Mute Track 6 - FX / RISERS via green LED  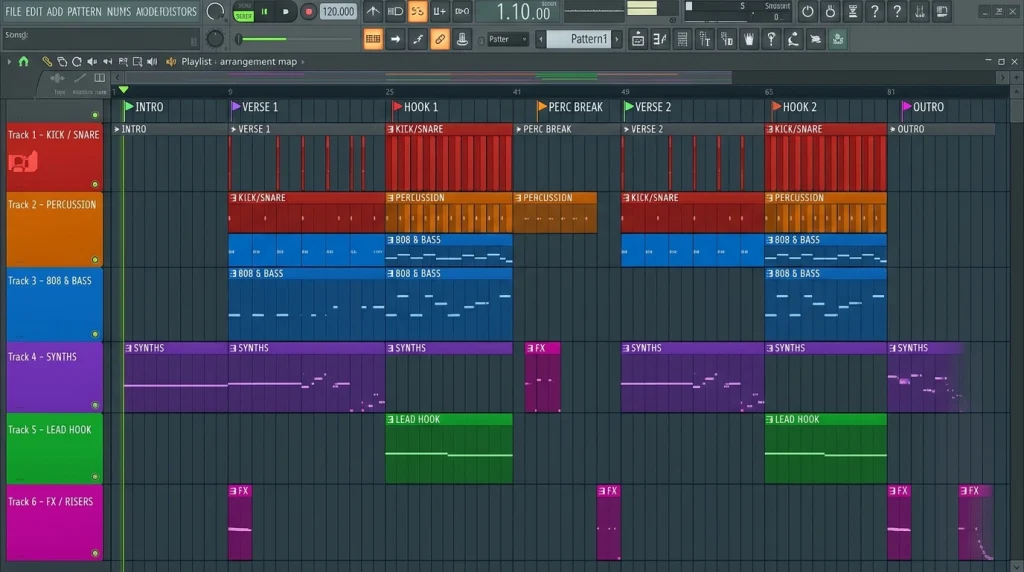pos(95,553)
